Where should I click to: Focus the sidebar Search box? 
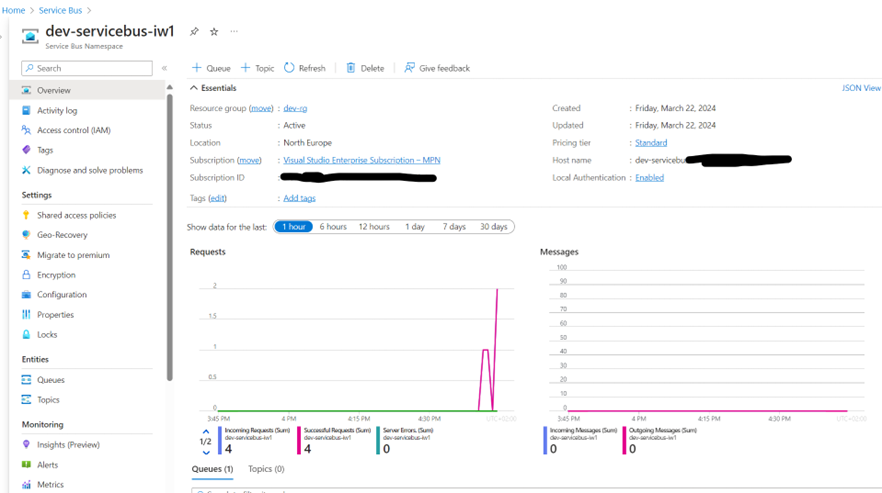point(87,68)
